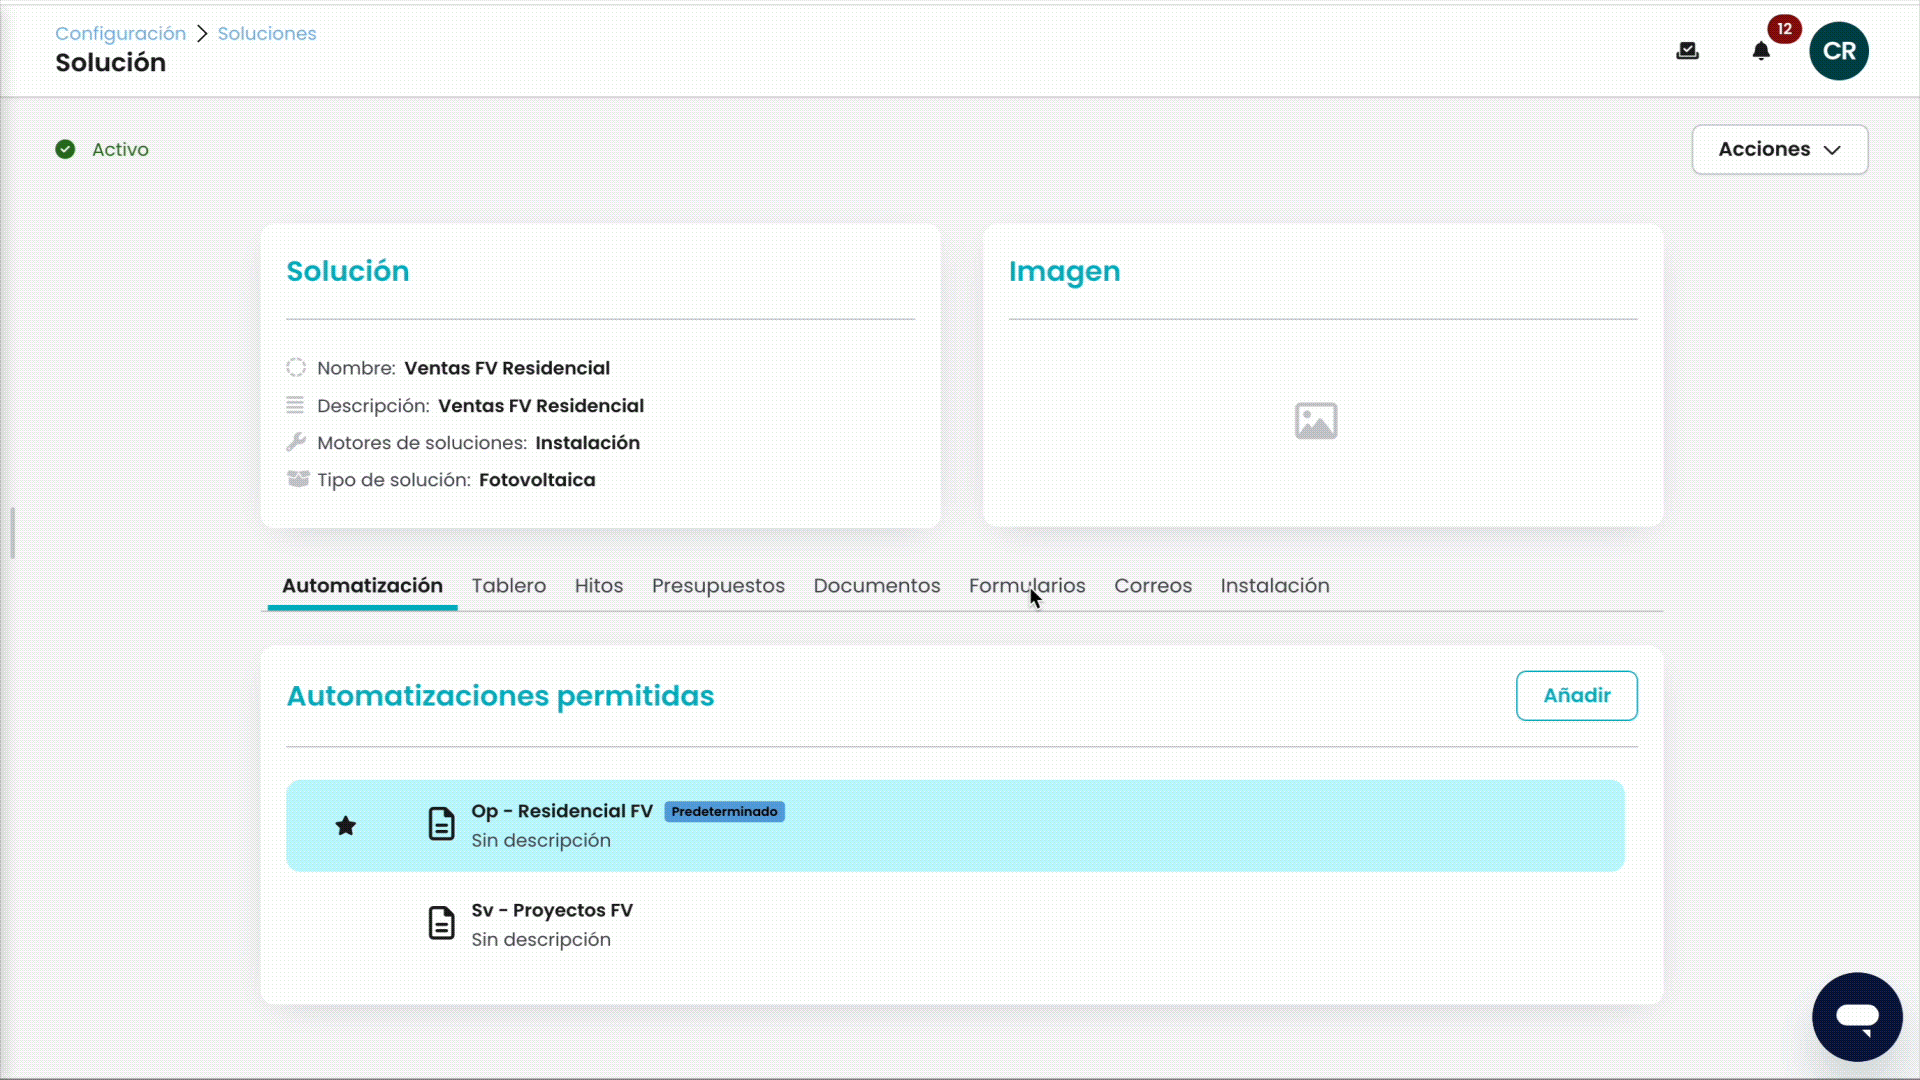1920x1080 pixels.
Task: Click the Añadir button
Action: [1577, 696]
